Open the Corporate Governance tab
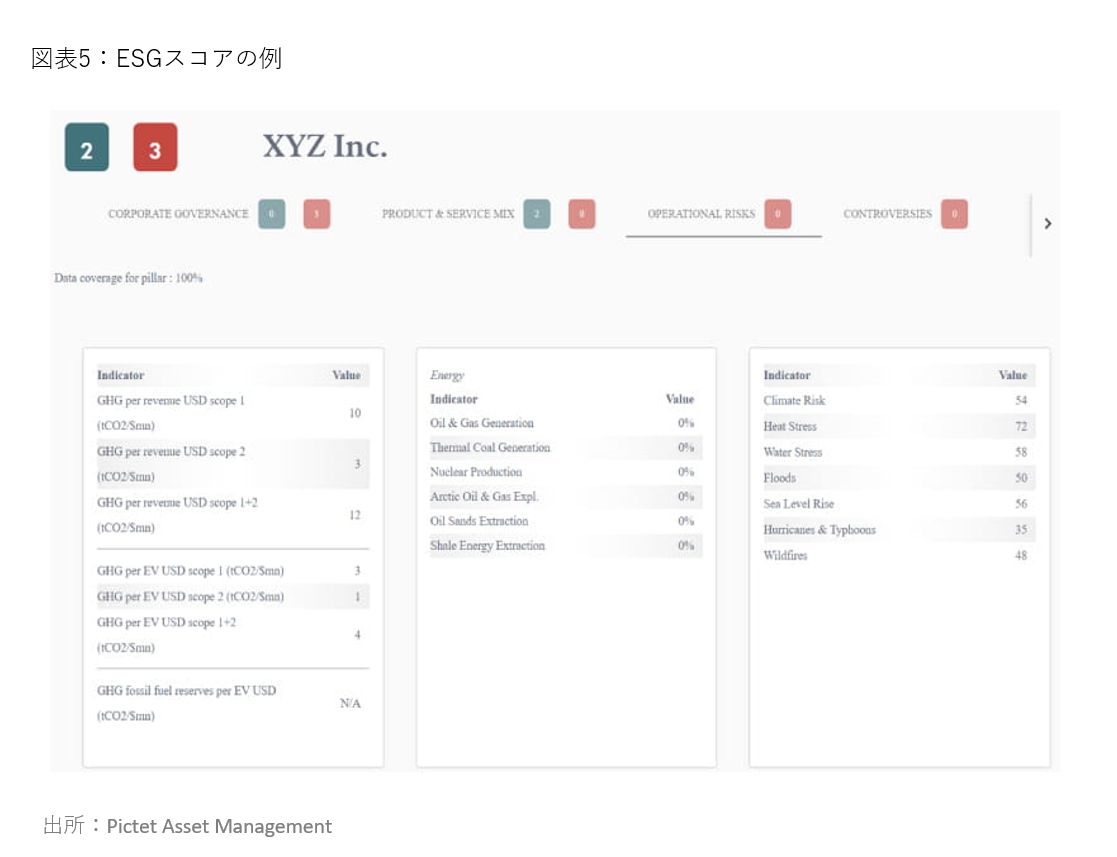 178,214
